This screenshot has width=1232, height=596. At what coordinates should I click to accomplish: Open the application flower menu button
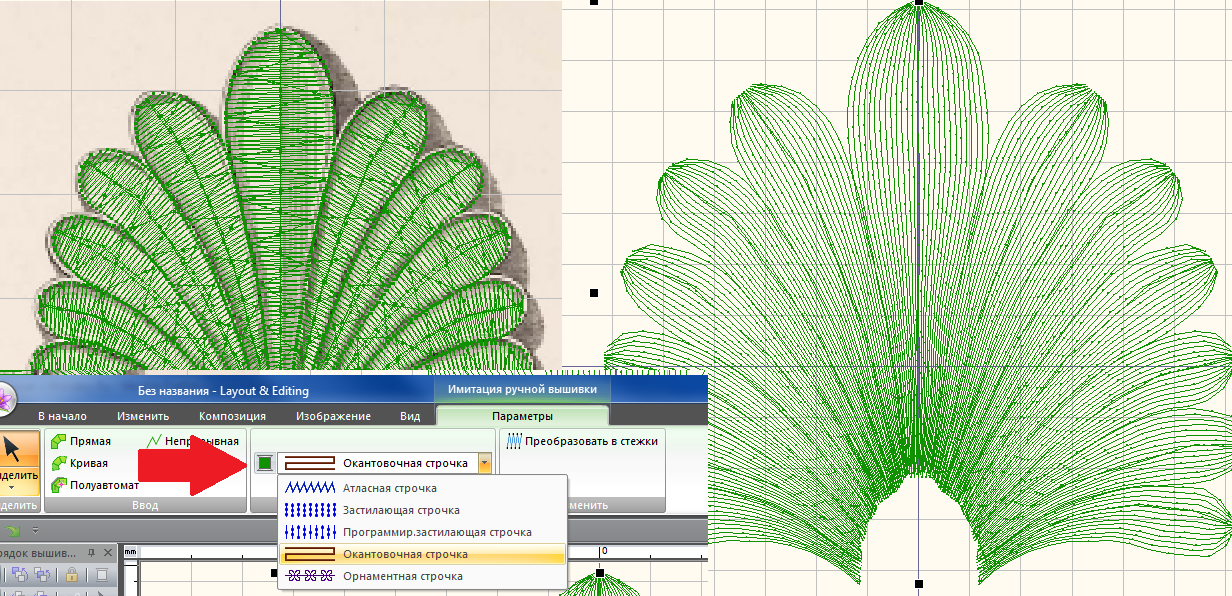[x=6, y=397]
